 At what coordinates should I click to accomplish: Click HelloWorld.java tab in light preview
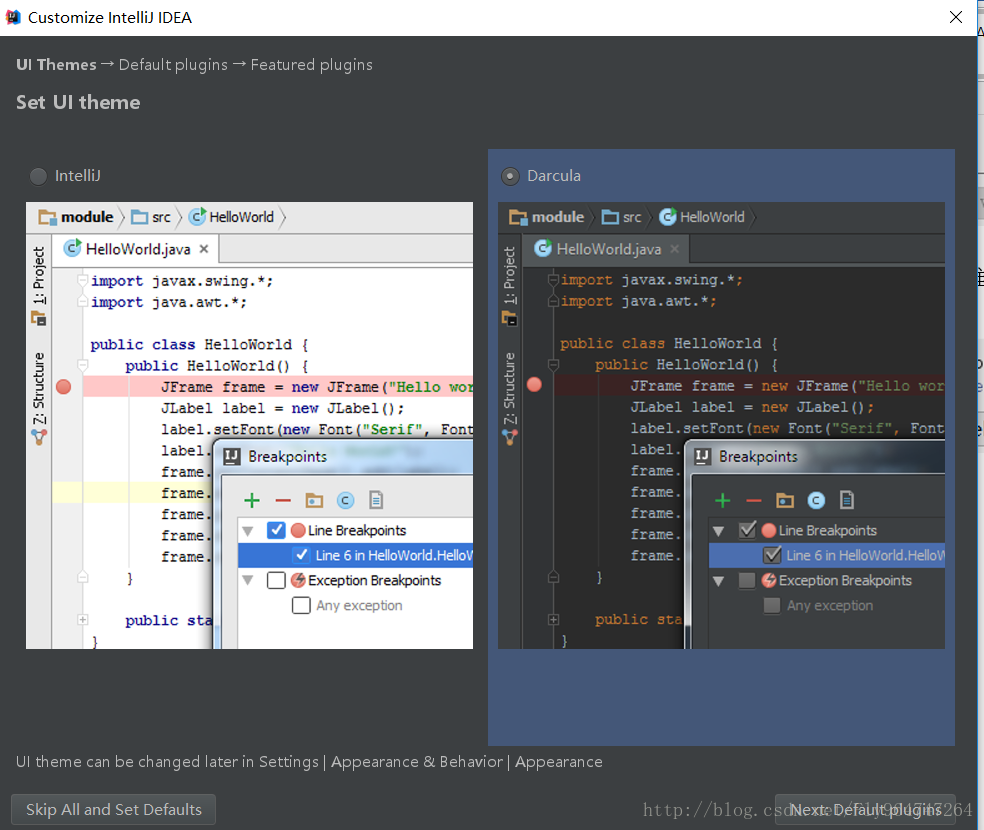pos(135,249)
